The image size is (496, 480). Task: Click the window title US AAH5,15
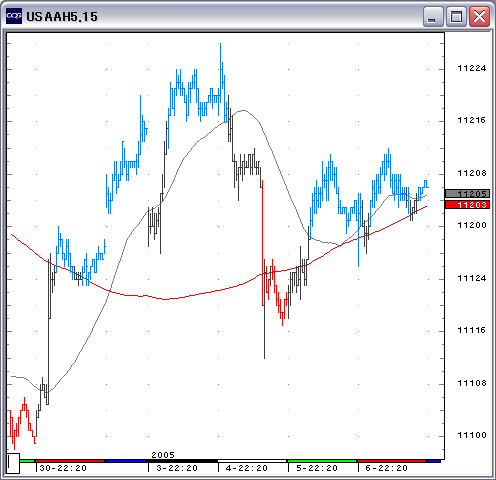point(62,17)
